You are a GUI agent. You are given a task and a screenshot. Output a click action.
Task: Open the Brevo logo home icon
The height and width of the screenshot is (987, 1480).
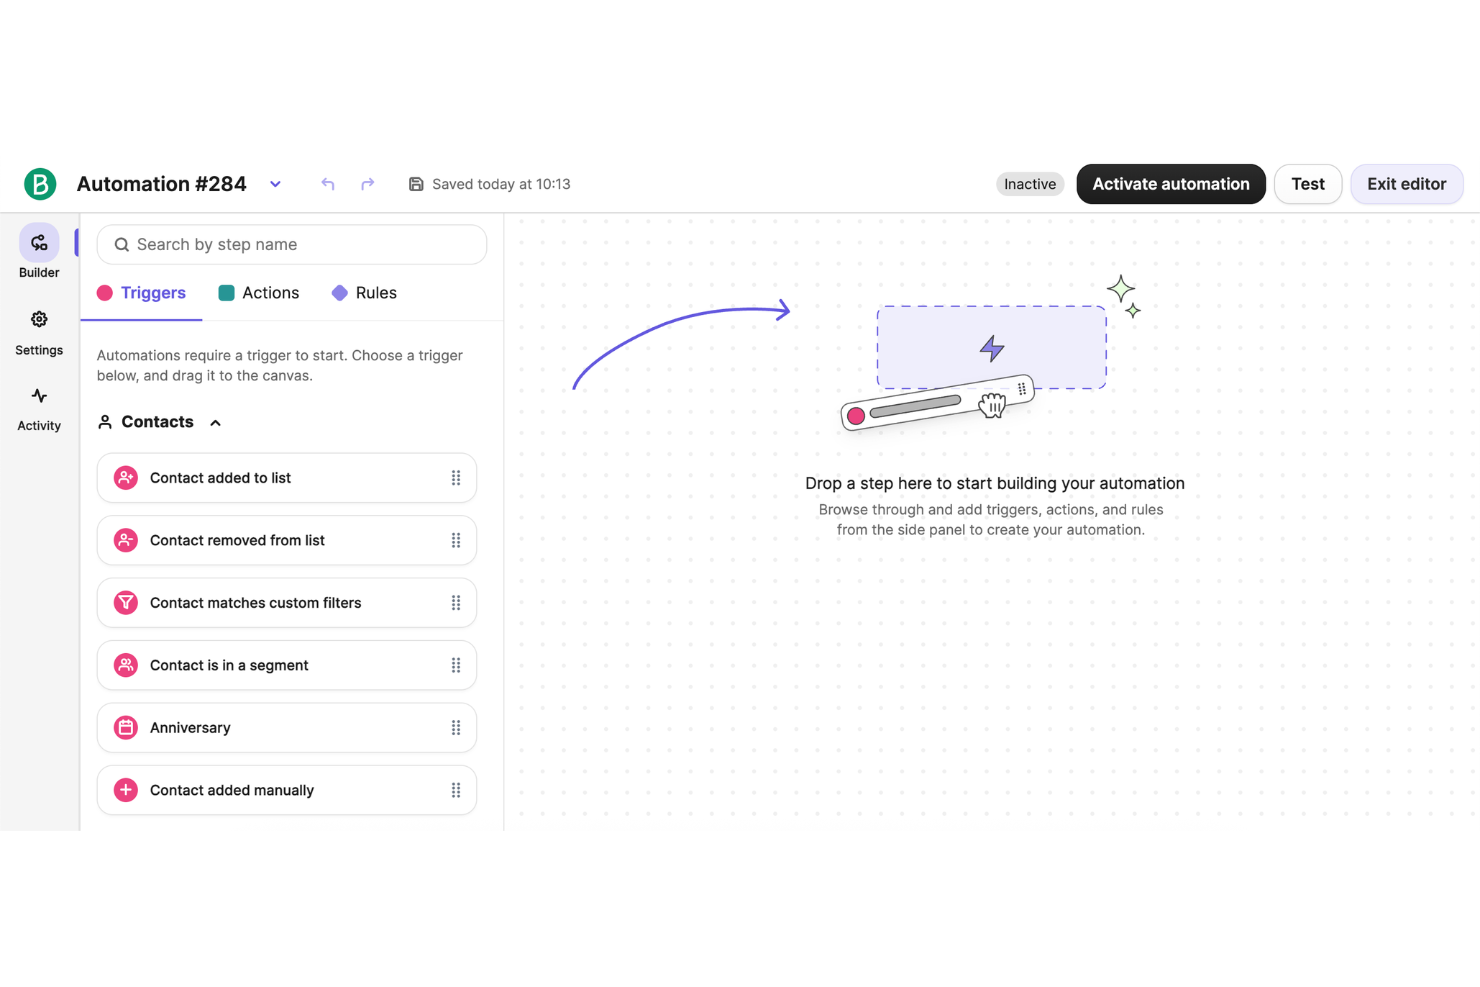tap(40, 183)
